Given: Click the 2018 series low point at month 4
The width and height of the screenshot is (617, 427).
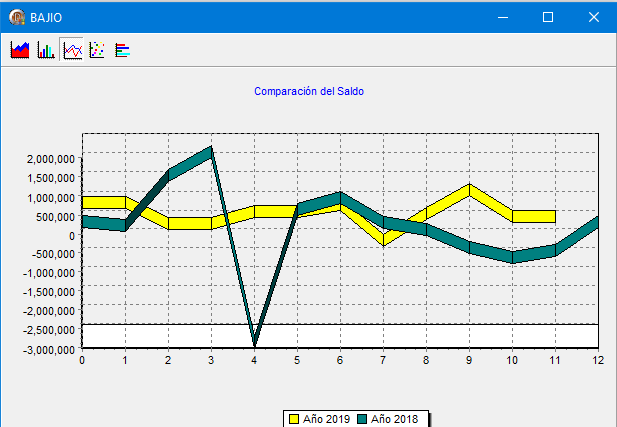Looking at the screenshot, I should click(x=255, y=343).
